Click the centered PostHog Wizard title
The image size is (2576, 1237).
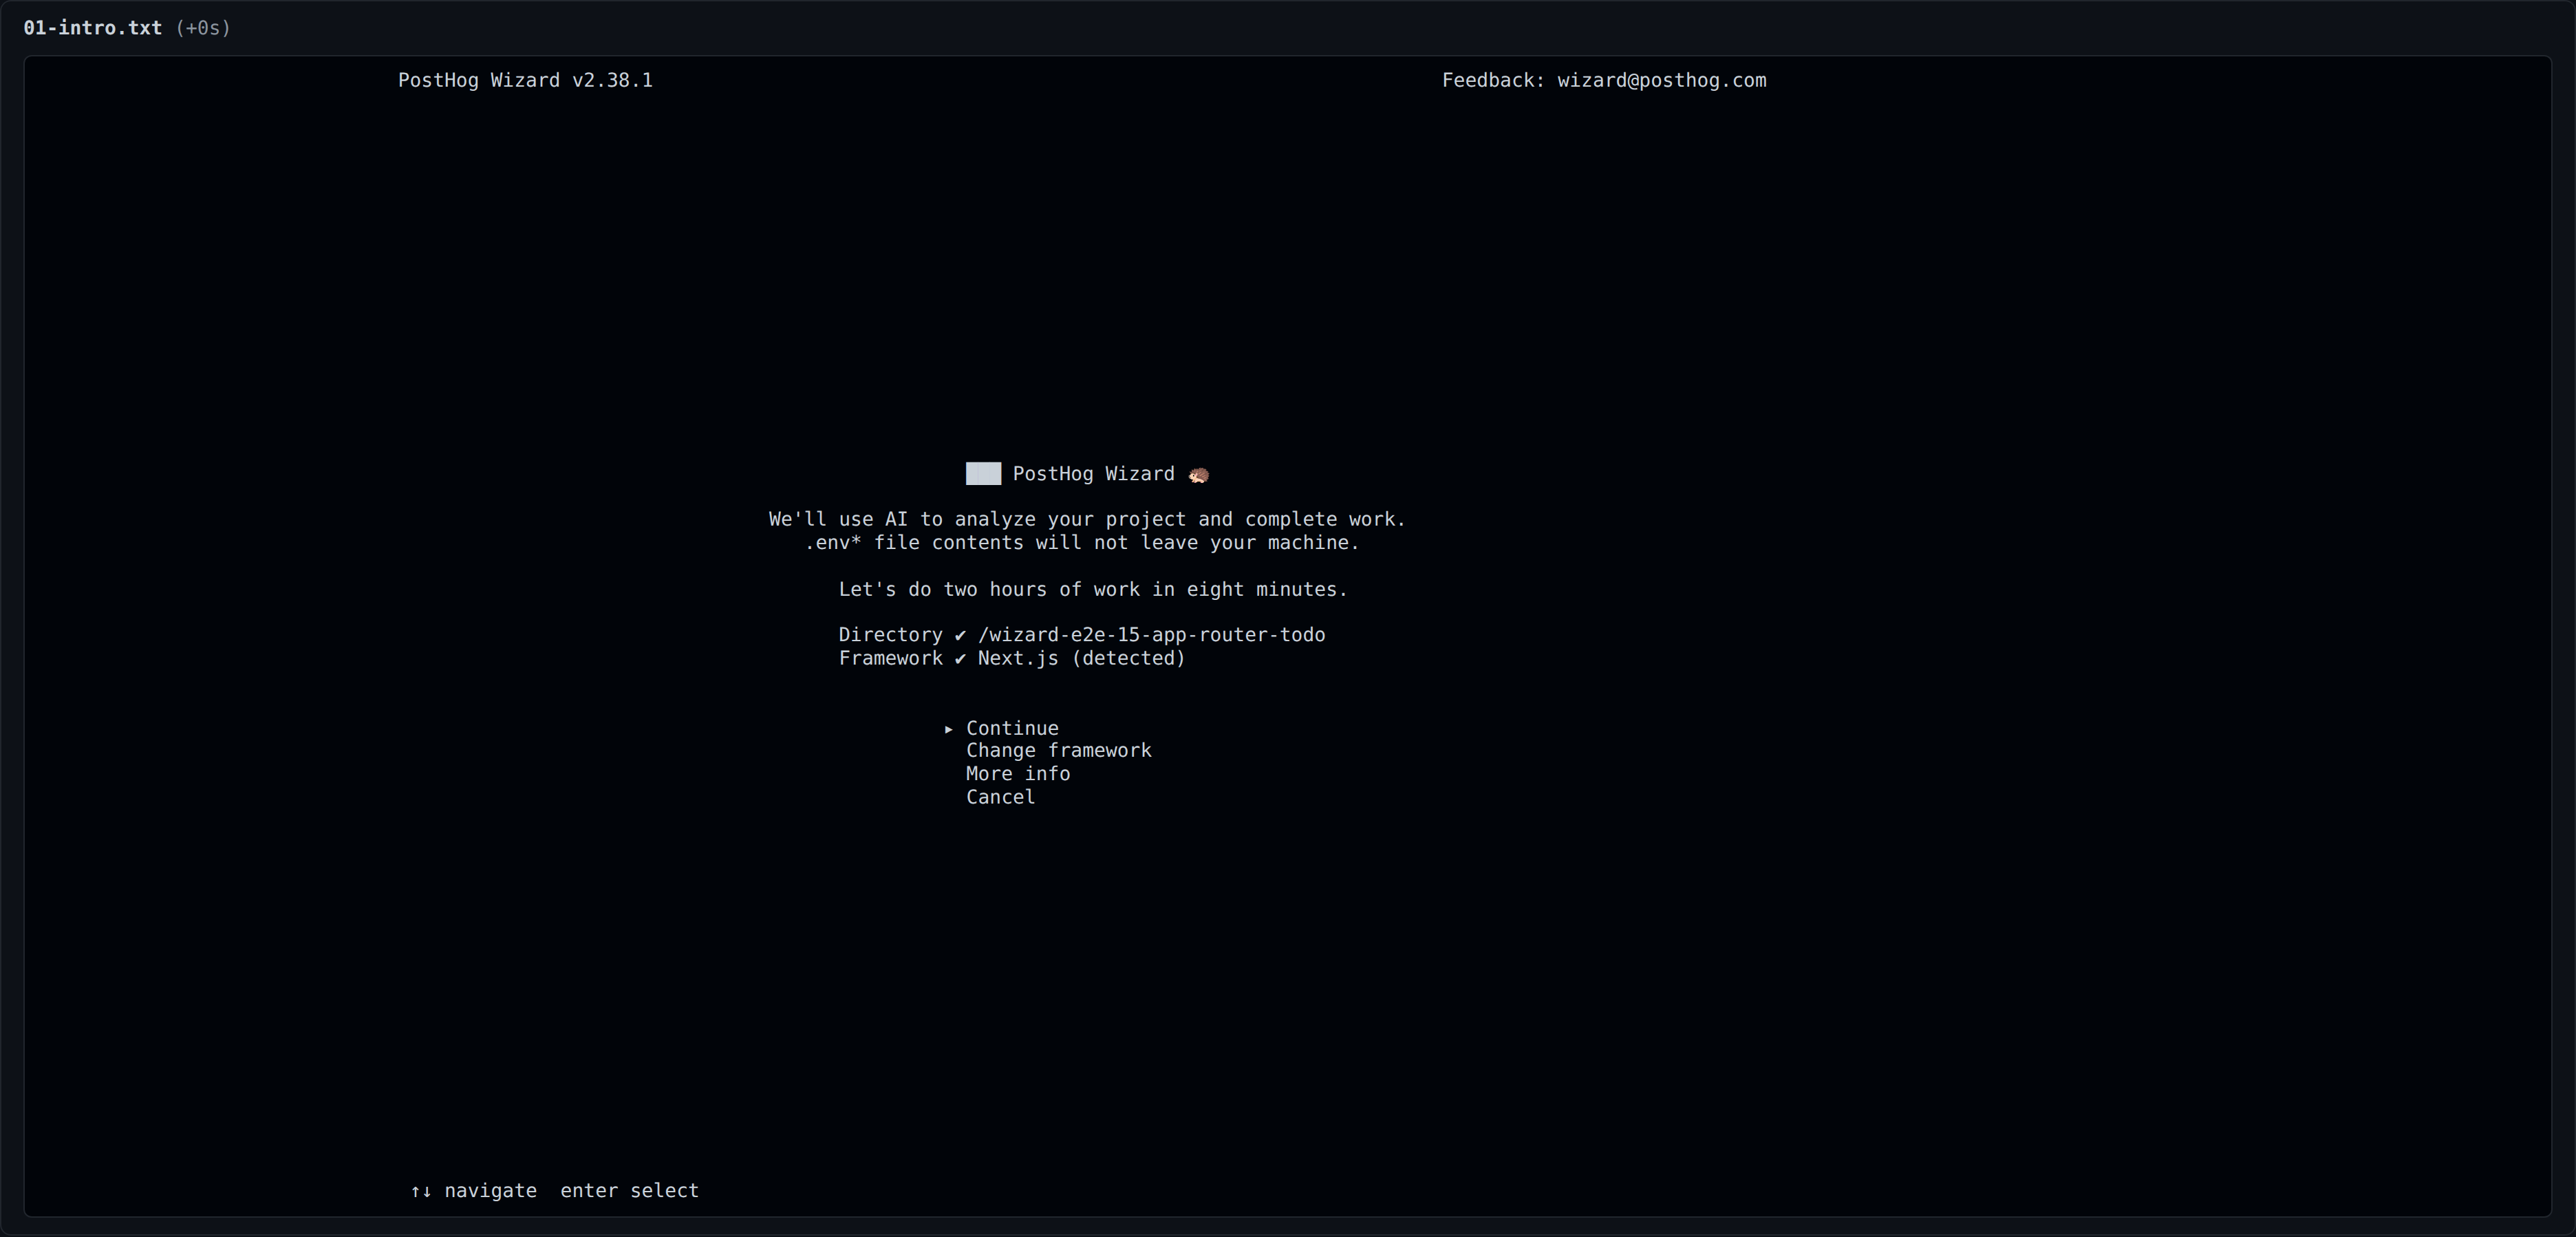tap(1093, 474)
